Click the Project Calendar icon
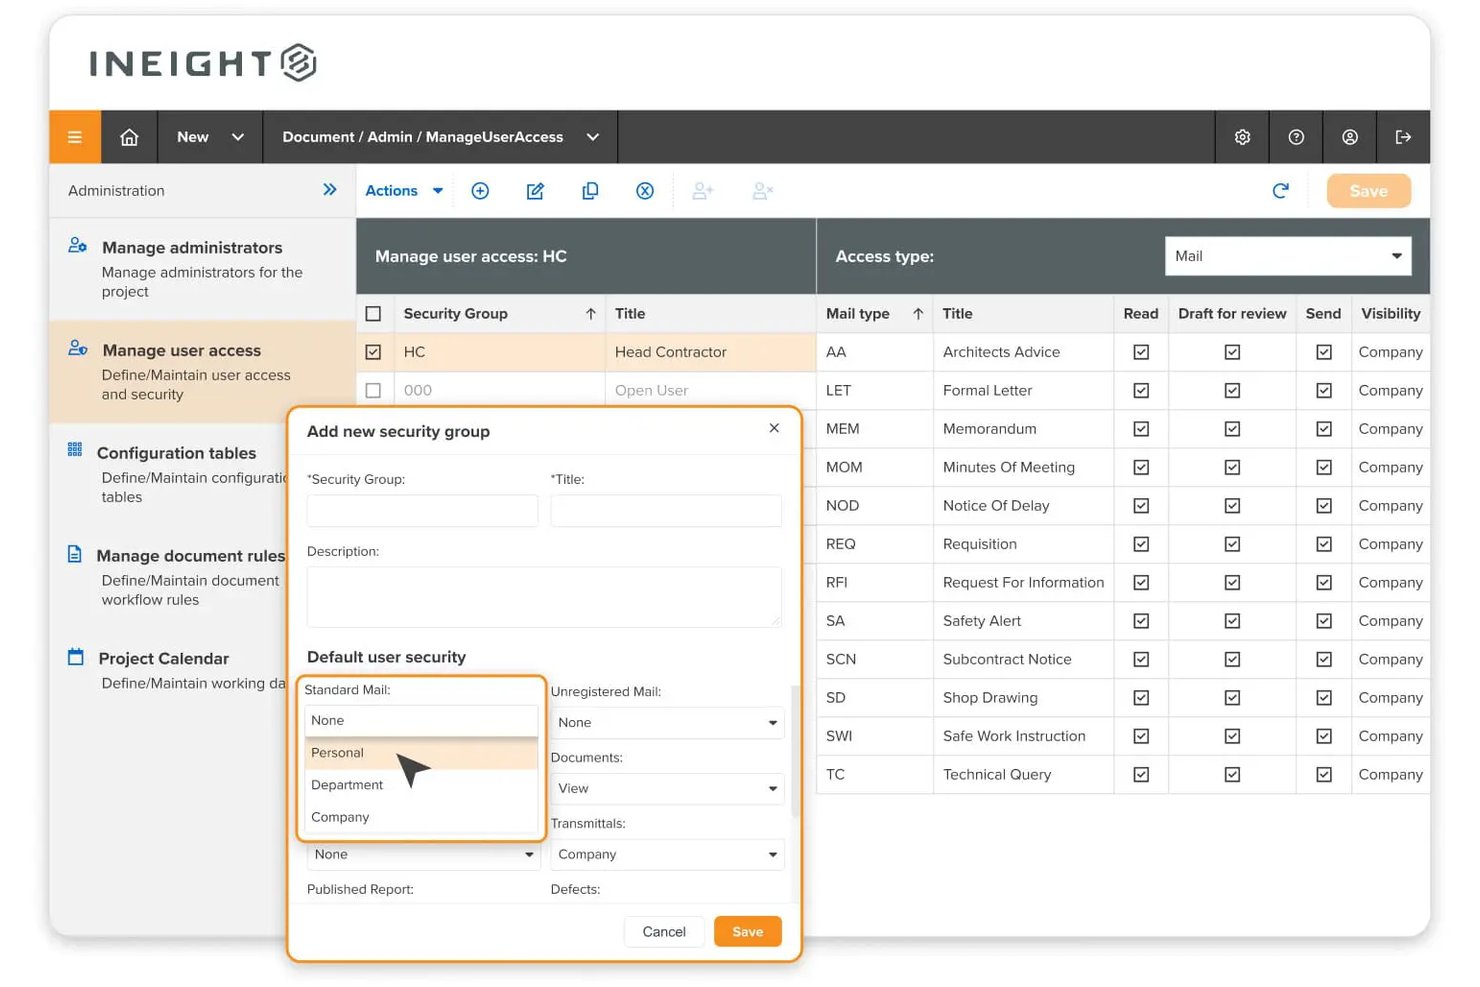1480x987 pixels. (x=75, y=657)
